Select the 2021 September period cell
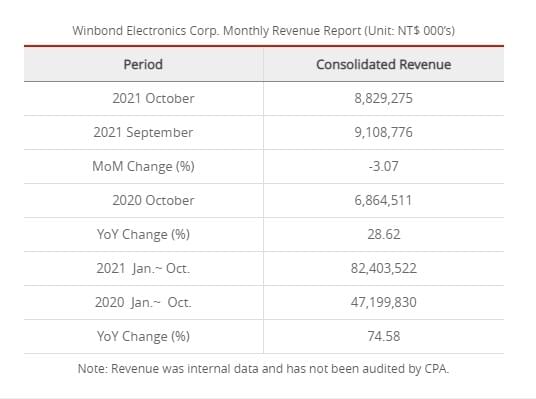536x399 pixels. pyautogui.click(x=143, y=132)
